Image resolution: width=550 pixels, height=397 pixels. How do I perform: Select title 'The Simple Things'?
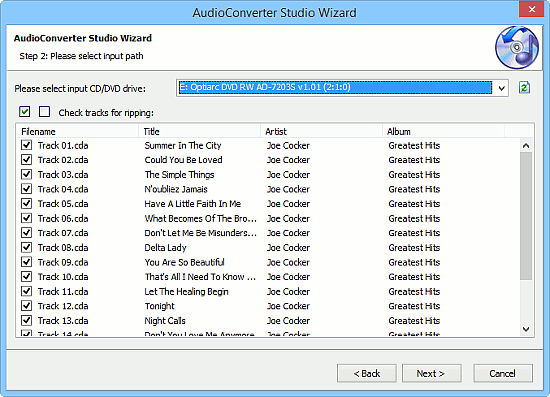(179, 175)
